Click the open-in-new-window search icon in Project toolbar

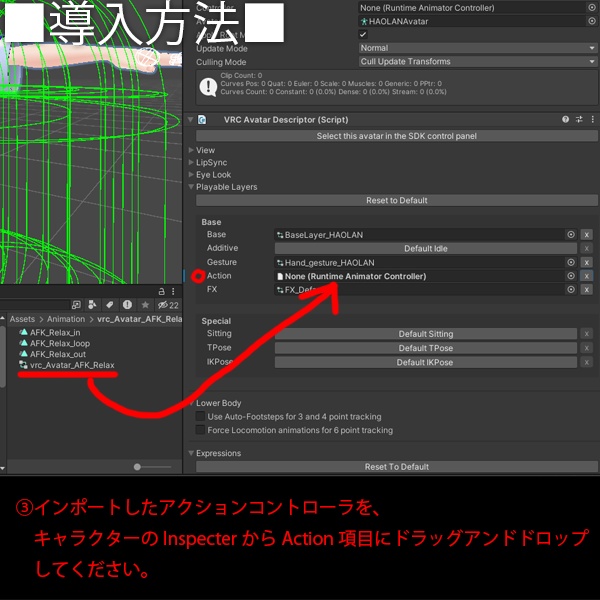(76, 305)
